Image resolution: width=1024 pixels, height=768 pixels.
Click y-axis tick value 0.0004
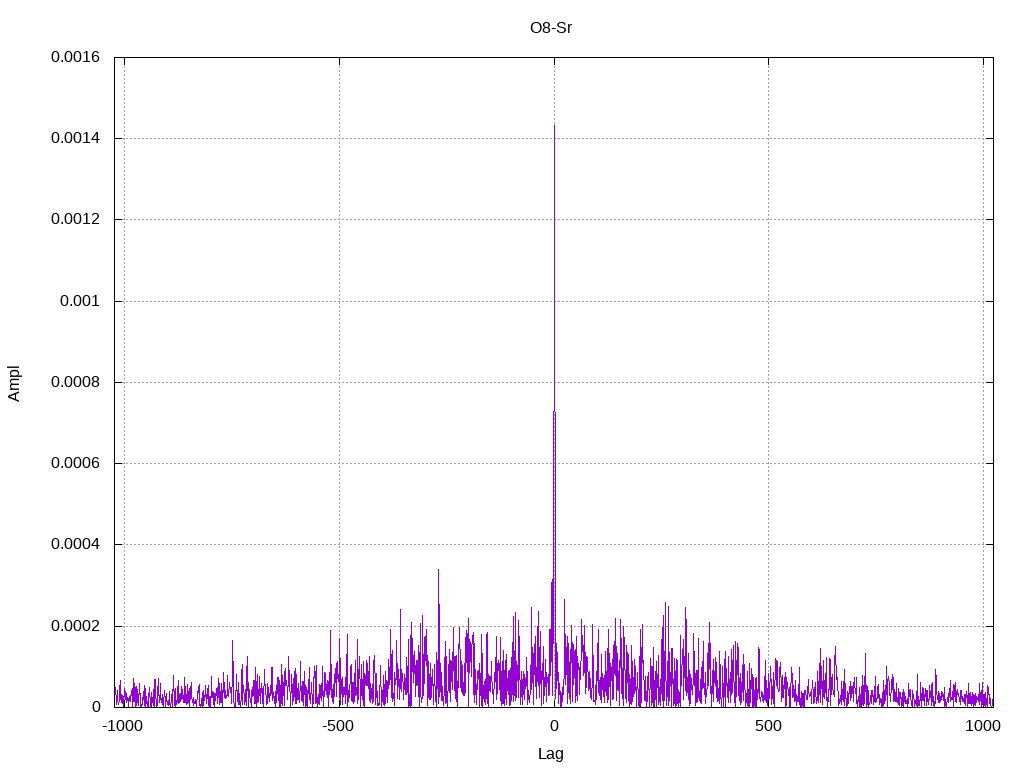tap(76, 544)
